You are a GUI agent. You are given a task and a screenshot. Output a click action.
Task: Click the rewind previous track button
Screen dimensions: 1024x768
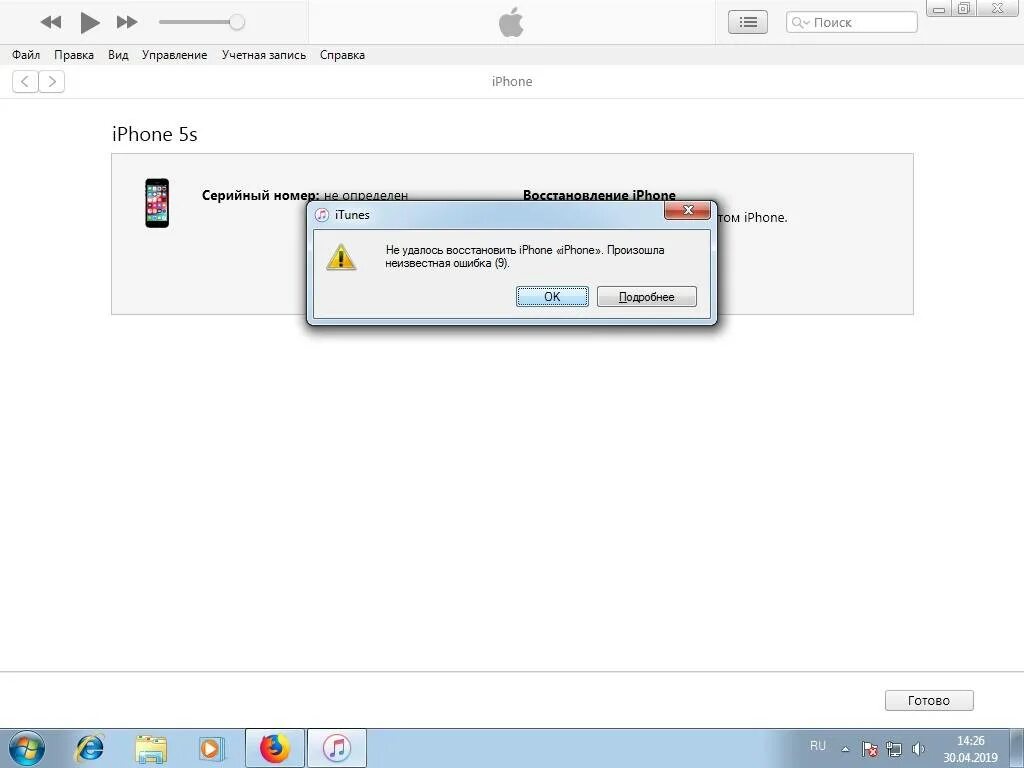coord(51,22)
